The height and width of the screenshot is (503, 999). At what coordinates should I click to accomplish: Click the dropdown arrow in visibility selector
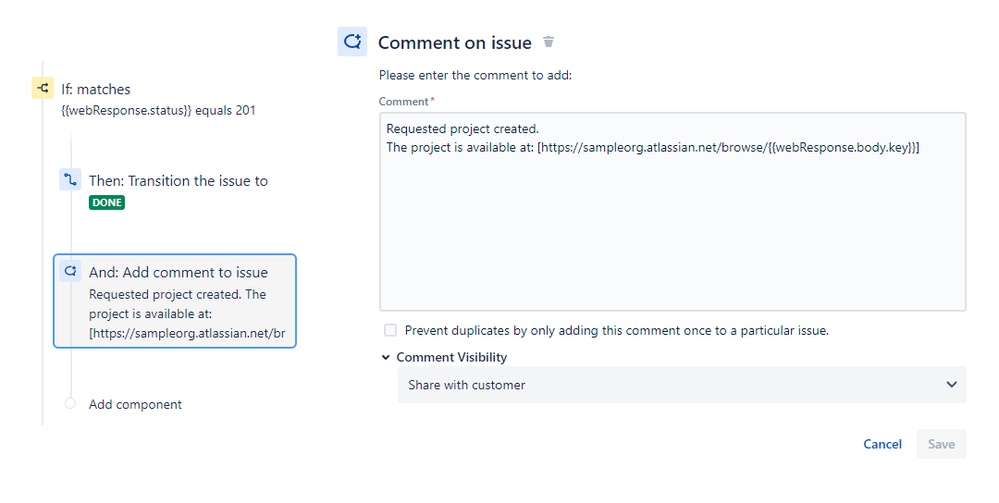pos(950,385)
